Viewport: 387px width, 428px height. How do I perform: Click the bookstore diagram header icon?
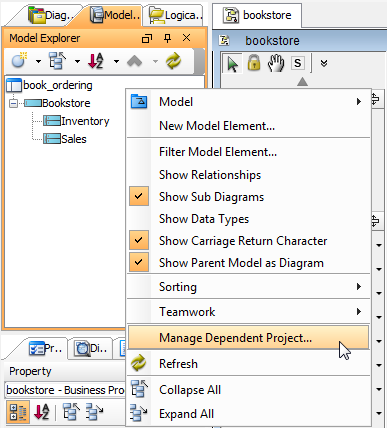224,40
